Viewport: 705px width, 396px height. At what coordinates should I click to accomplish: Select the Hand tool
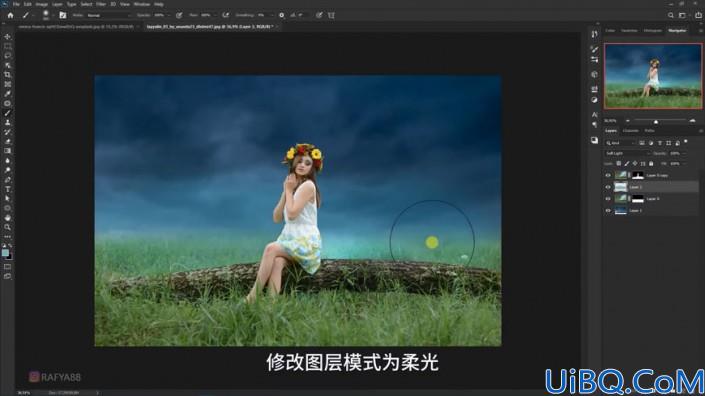tap(8, 218)
